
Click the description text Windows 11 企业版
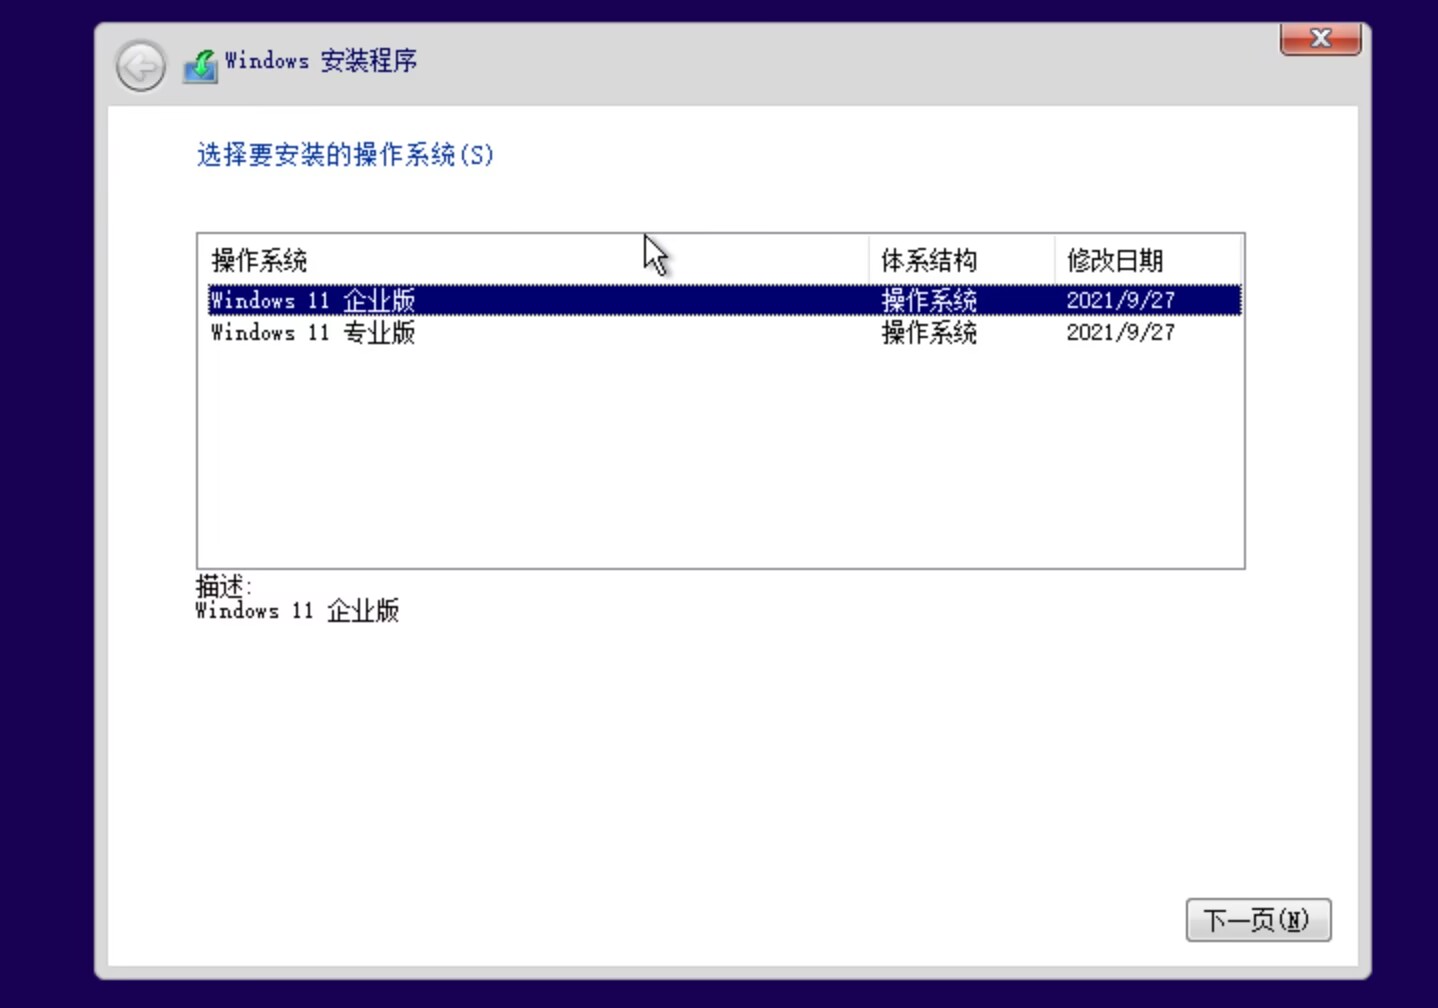[x=297, y=610]
